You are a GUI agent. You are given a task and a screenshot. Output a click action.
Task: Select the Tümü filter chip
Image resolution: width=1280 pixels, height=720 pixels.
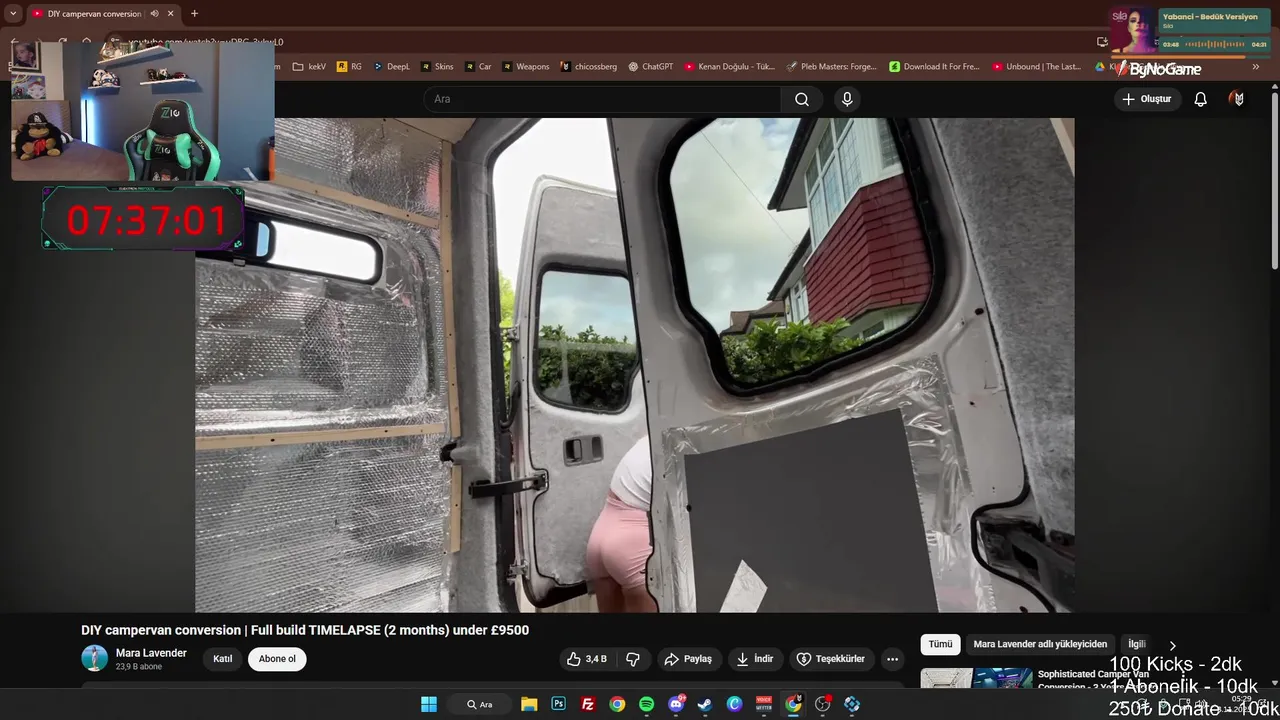pyautogui.click(x=940, y=644)
